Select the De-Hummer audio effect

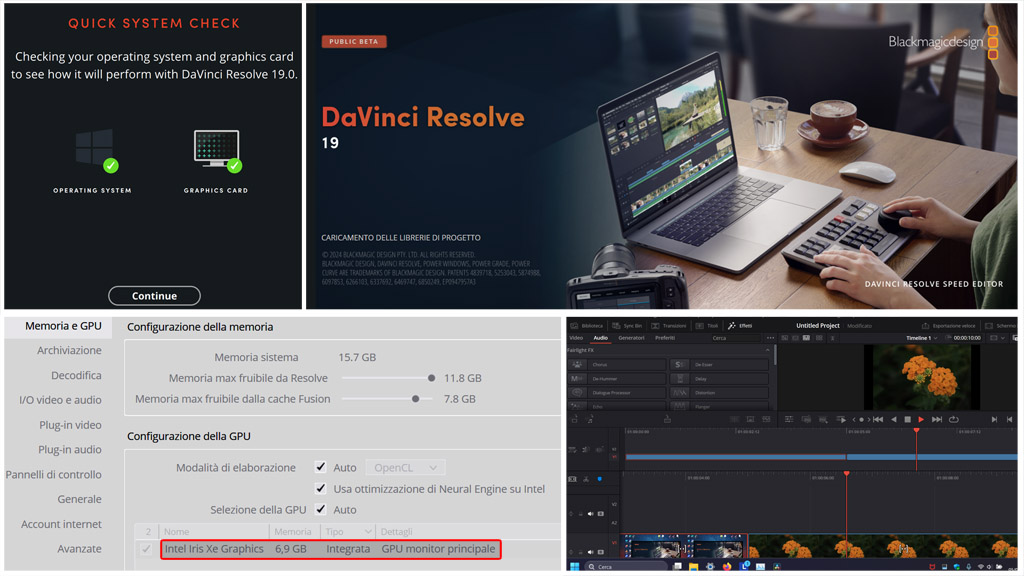(617, 379)
